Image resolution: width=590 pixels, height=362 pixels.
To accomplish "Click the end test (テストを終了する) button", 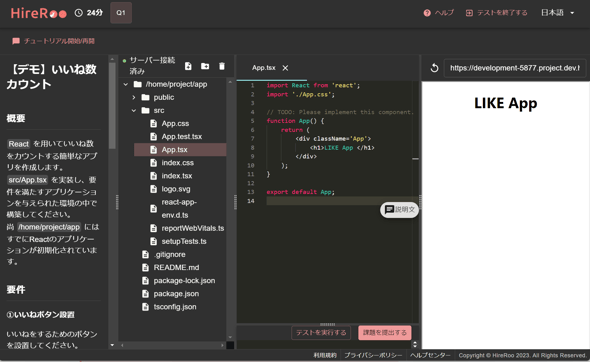I will [x=496, y=13].
